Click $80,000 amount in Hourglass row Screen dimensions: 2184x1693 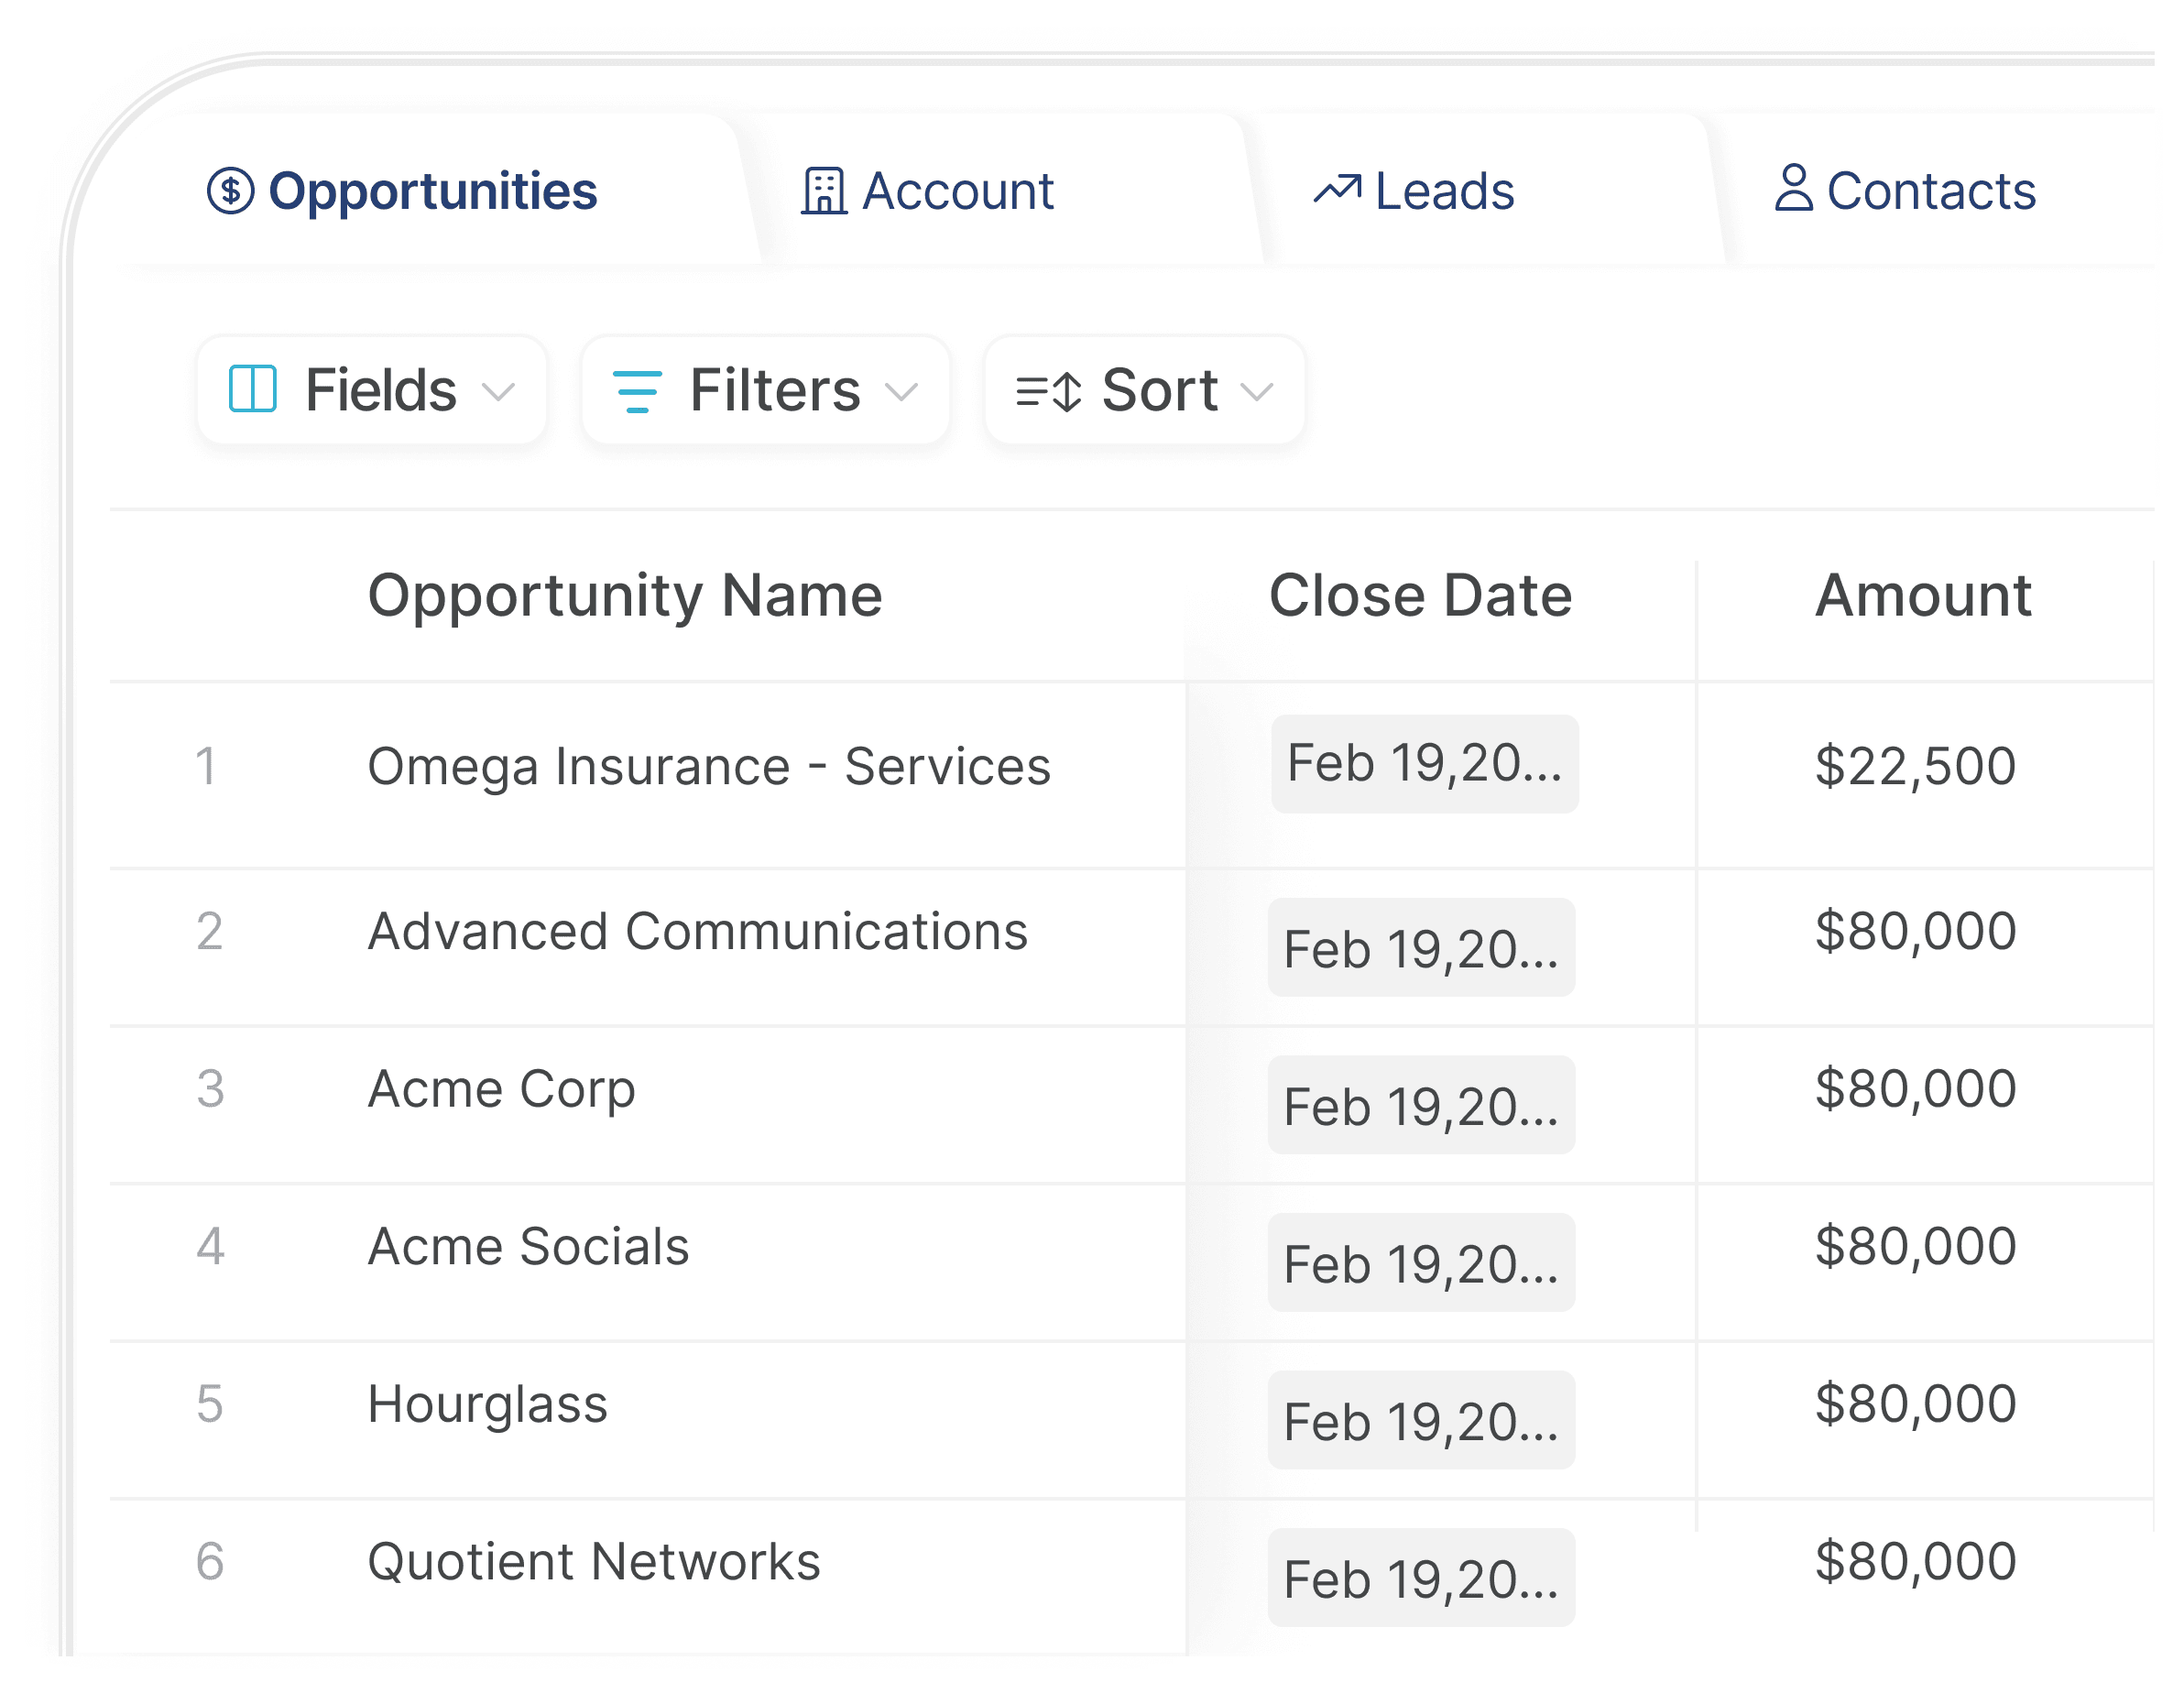point(1915,1405)
